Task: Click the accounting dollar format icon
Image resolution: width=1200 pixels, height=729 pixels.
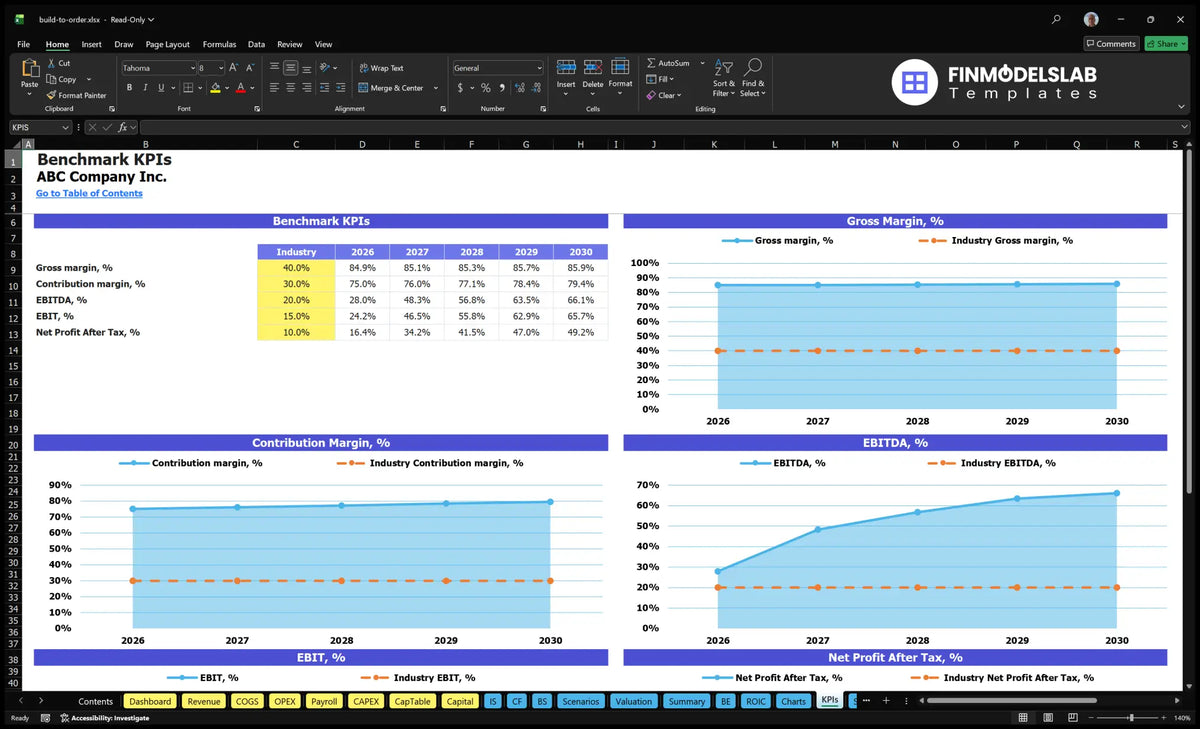Action: pos(460,88)
